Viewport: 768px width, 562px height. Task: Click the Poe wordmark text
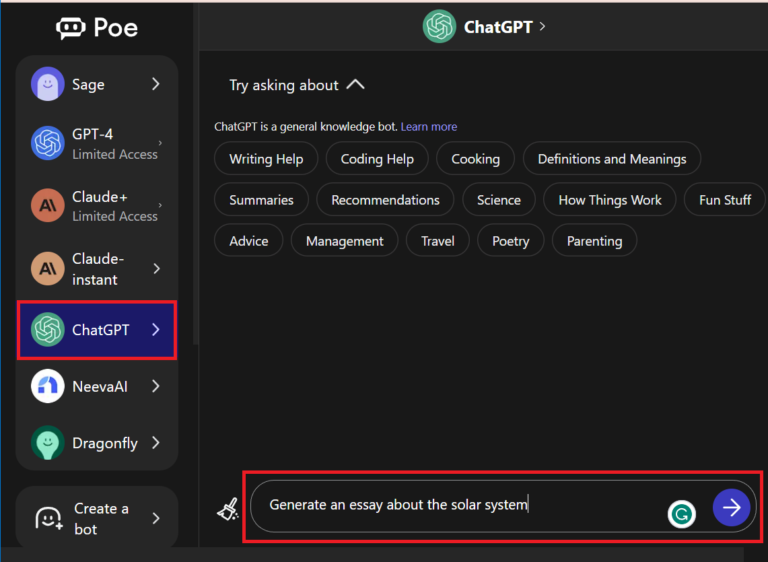116,28
